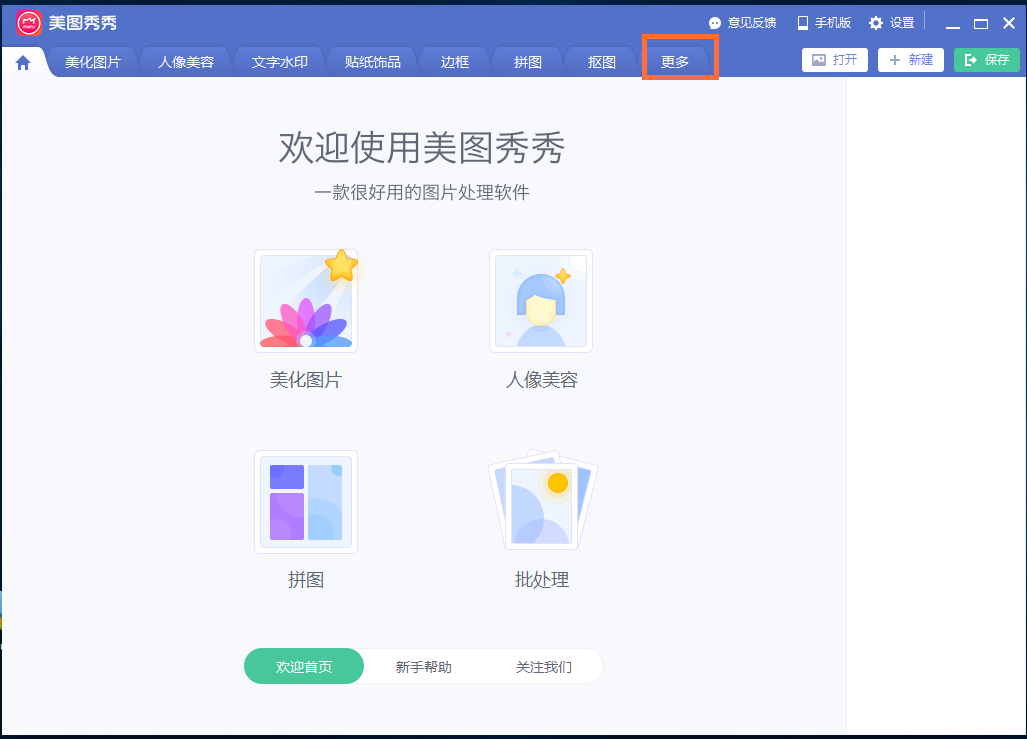Click the green 保存 save button
This screenshot has width=1027, height=739.
pyautogui.click(x=987, y=60)
